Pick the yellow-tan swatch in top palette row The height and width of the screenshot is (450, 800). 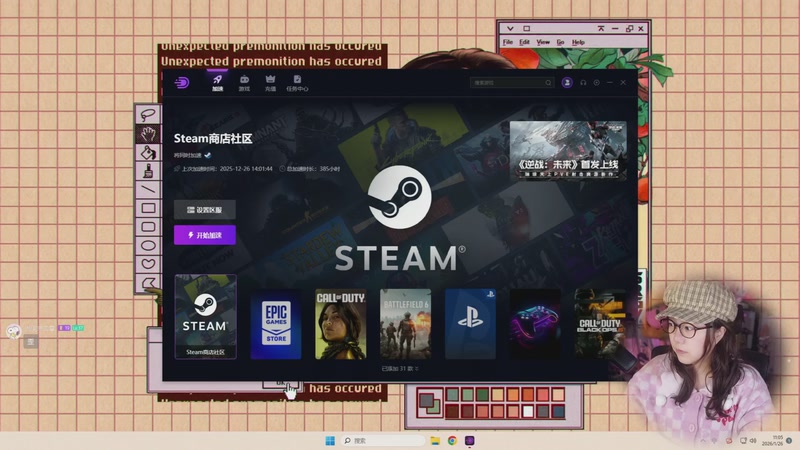(497, 394)
